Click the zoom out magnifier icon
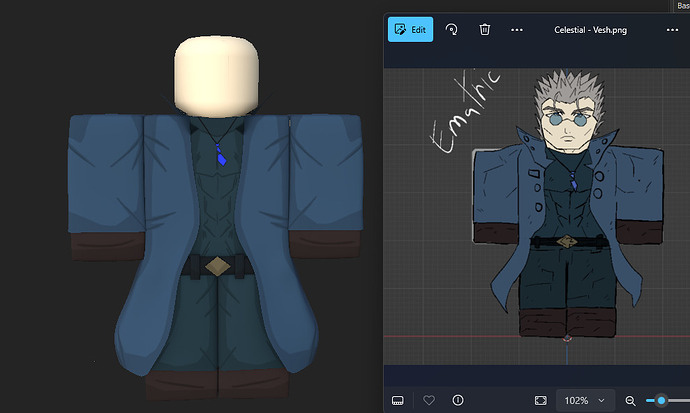The height and width of the screenshot is (413, 690). (x=630, y=401)
